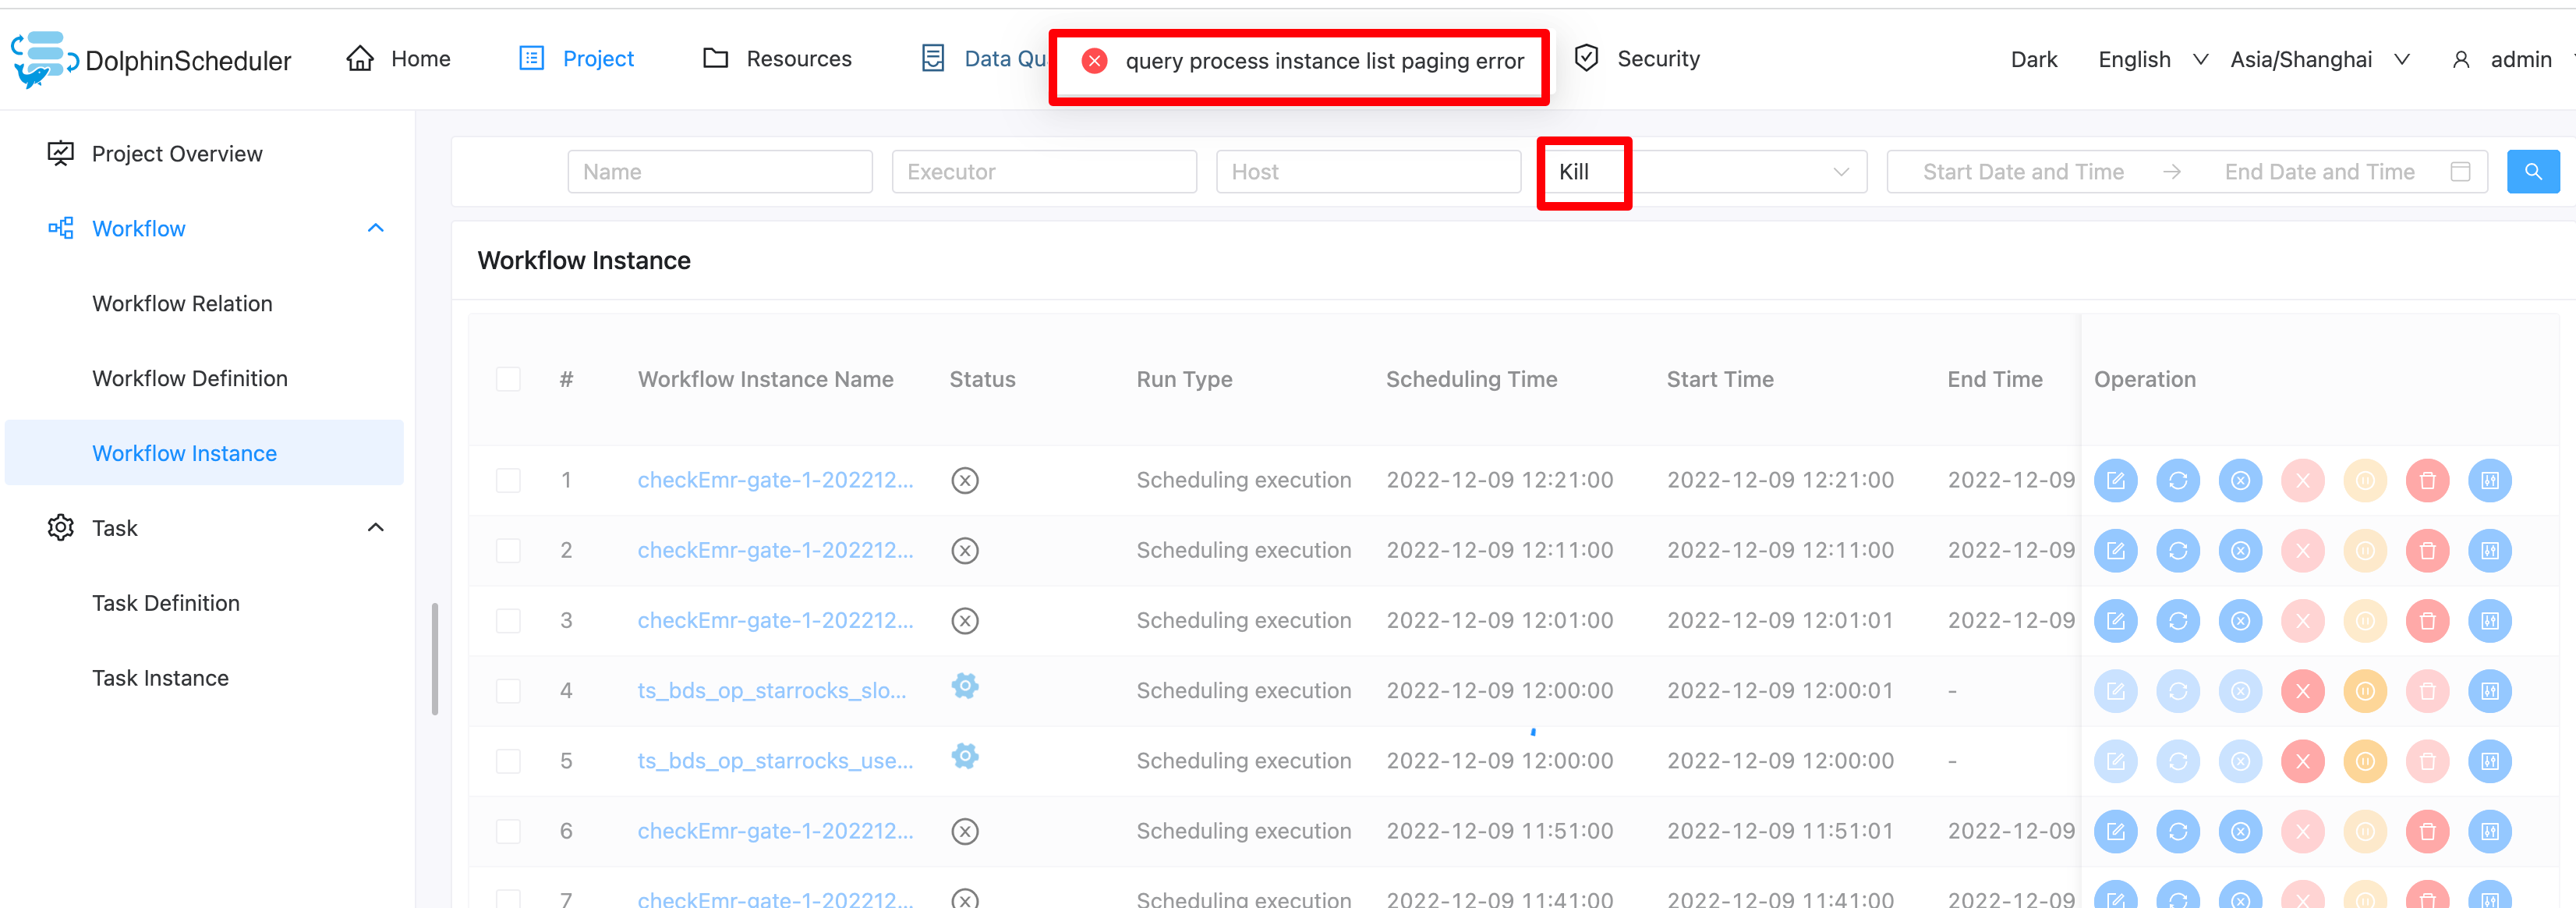Delete the workflow instance in row 6
The width and height of the screenshot is (2576, 908).
point(2427,831)
